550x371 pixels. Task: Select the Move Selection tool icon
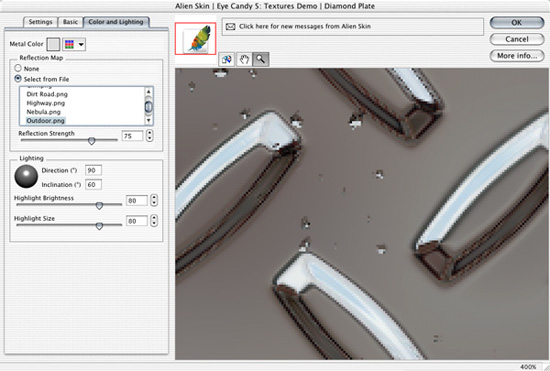tap(227, 59)
